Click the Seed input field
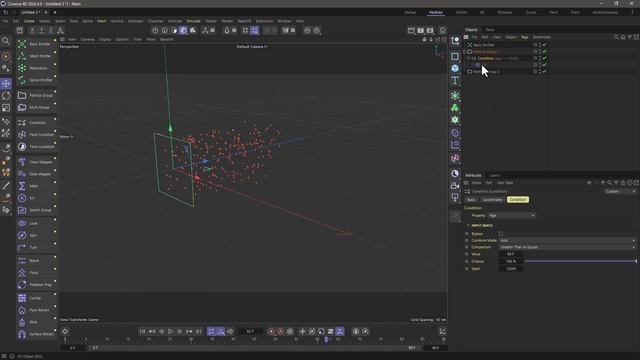The width and height of the screenshot is (640, 360). point(511,269)
